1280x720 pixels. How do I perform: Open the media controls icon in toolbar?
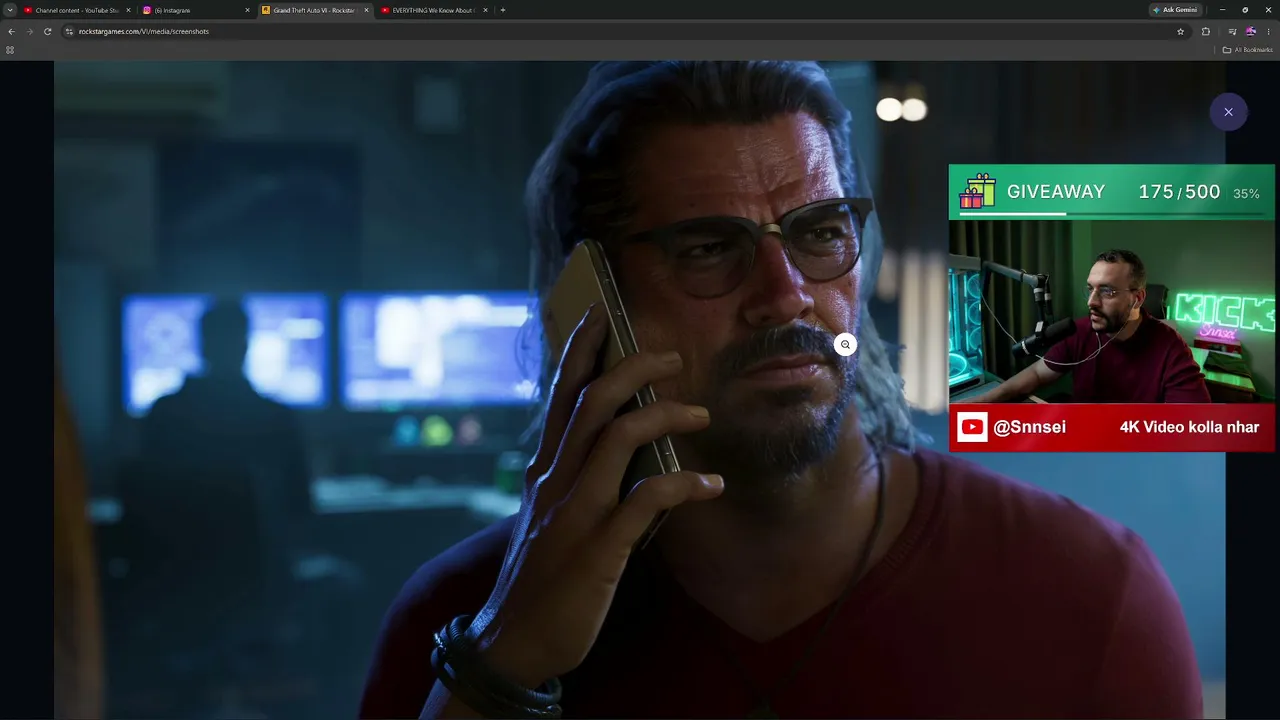[x=1232, y=31]
